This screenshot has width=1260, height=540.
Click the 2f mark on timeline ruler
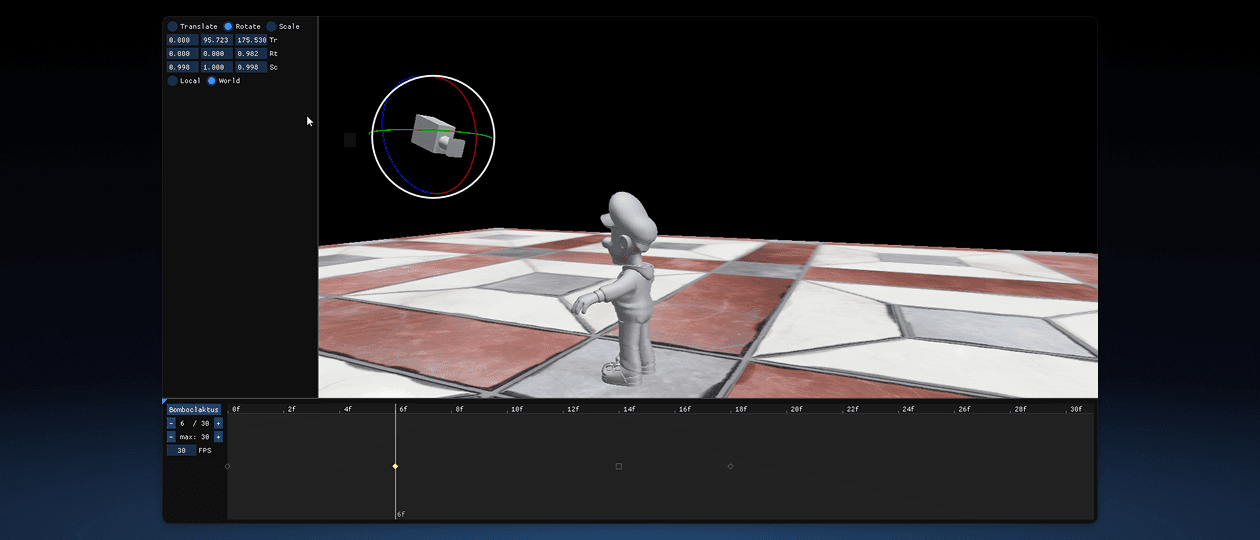click(291, 409)
